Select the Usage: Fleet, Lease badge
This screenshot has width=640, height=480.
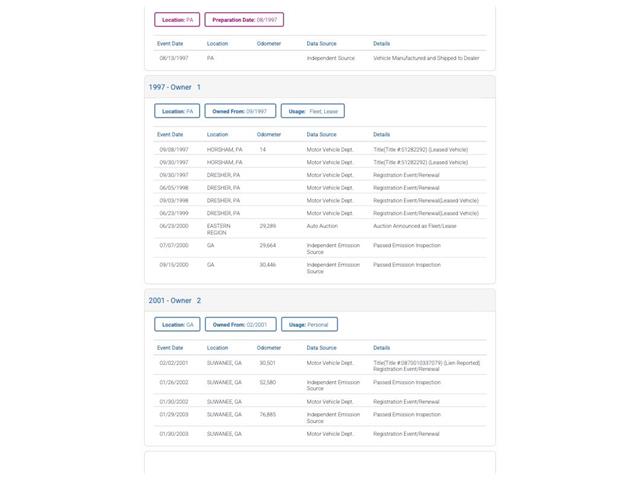point(313,111)
